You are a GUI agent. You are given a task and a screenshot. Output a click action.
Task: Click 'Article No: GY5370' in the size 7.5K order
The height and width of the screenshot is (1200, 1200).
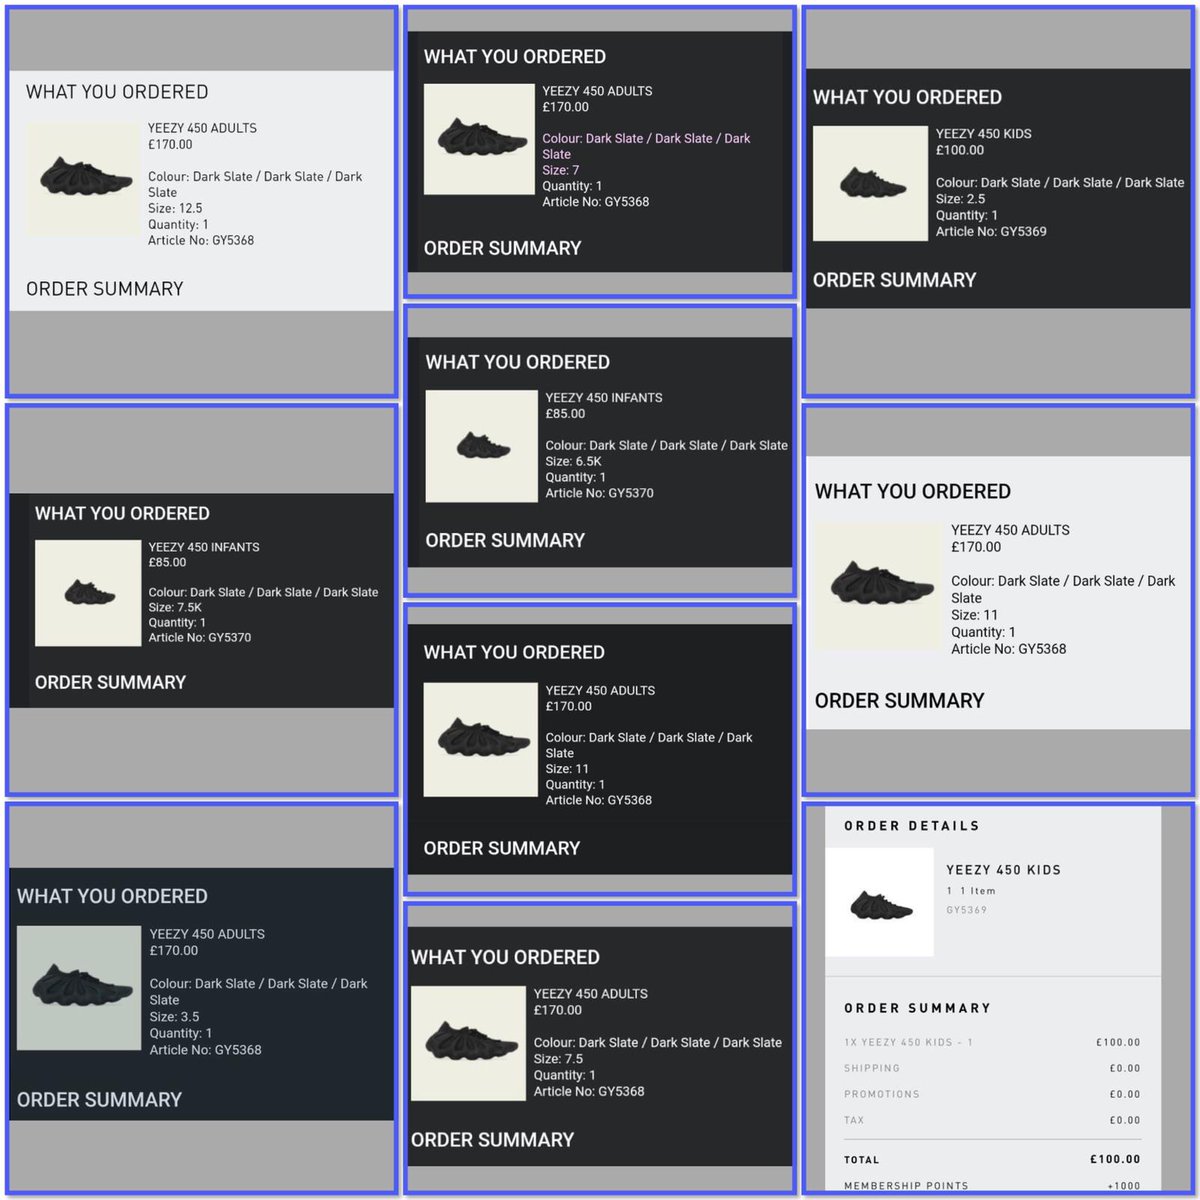[x=200, y=637]
